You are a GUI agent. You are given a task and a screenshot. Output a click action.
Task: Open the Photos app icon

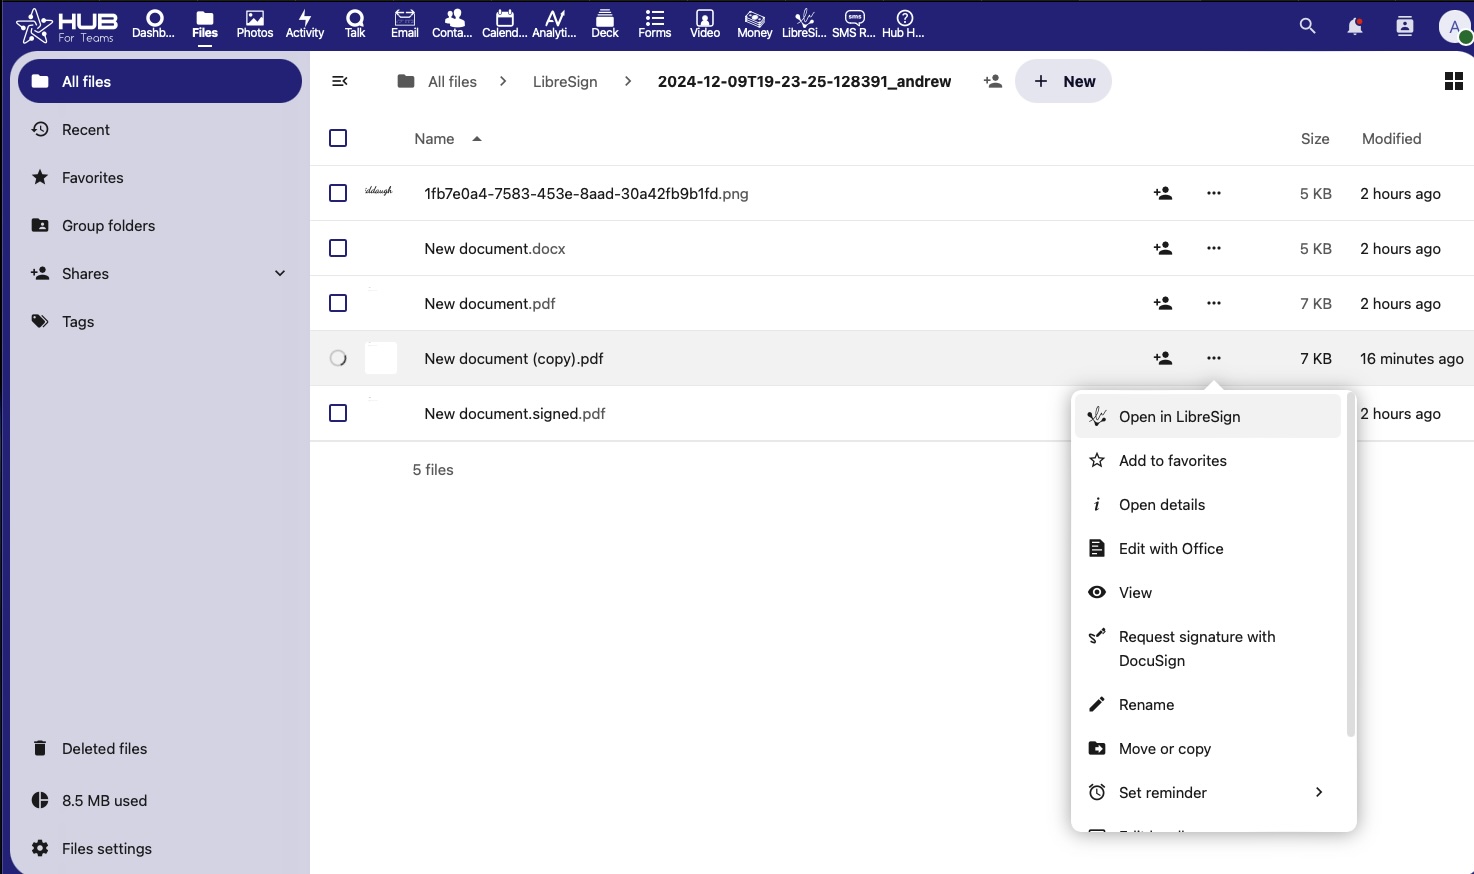tap(255, 24)
